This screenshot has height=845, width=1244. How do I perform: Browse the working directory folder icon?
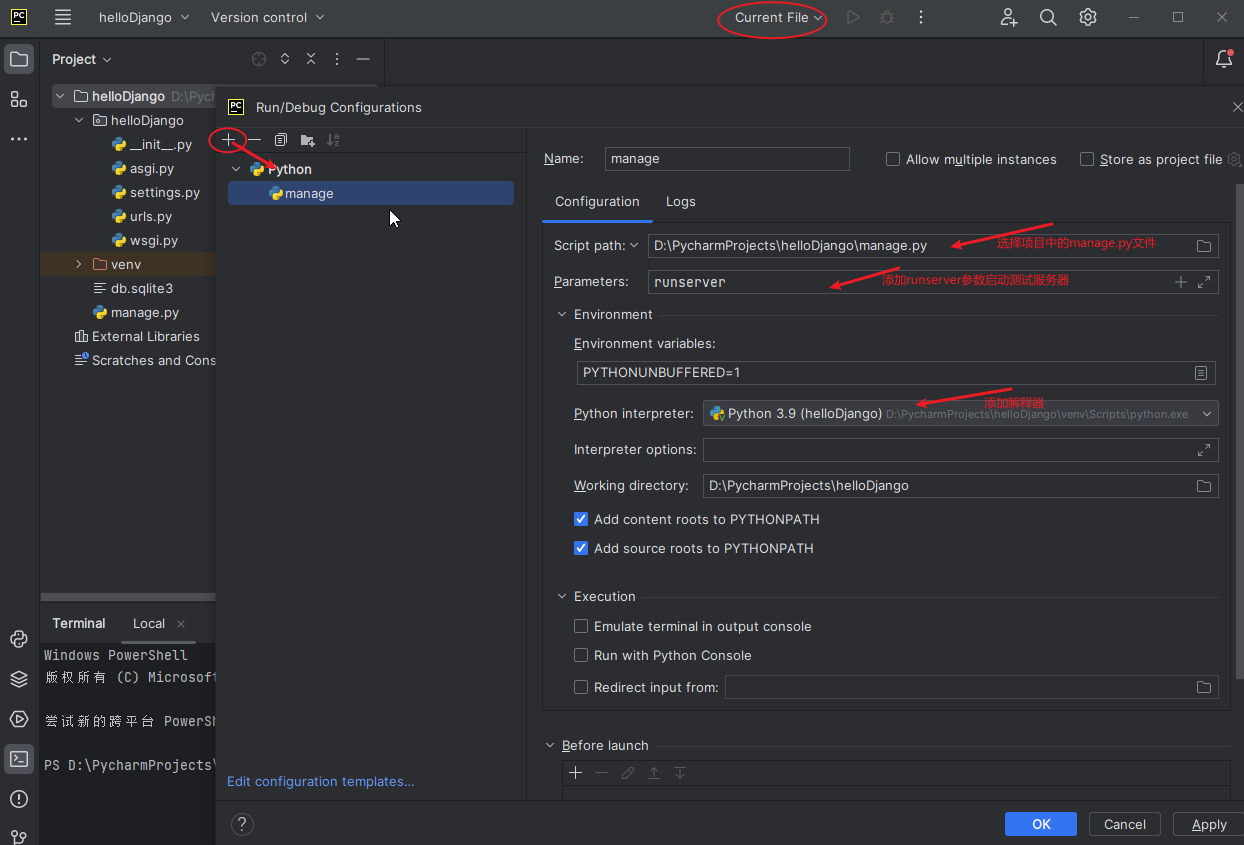click(x=1204, y=486)
